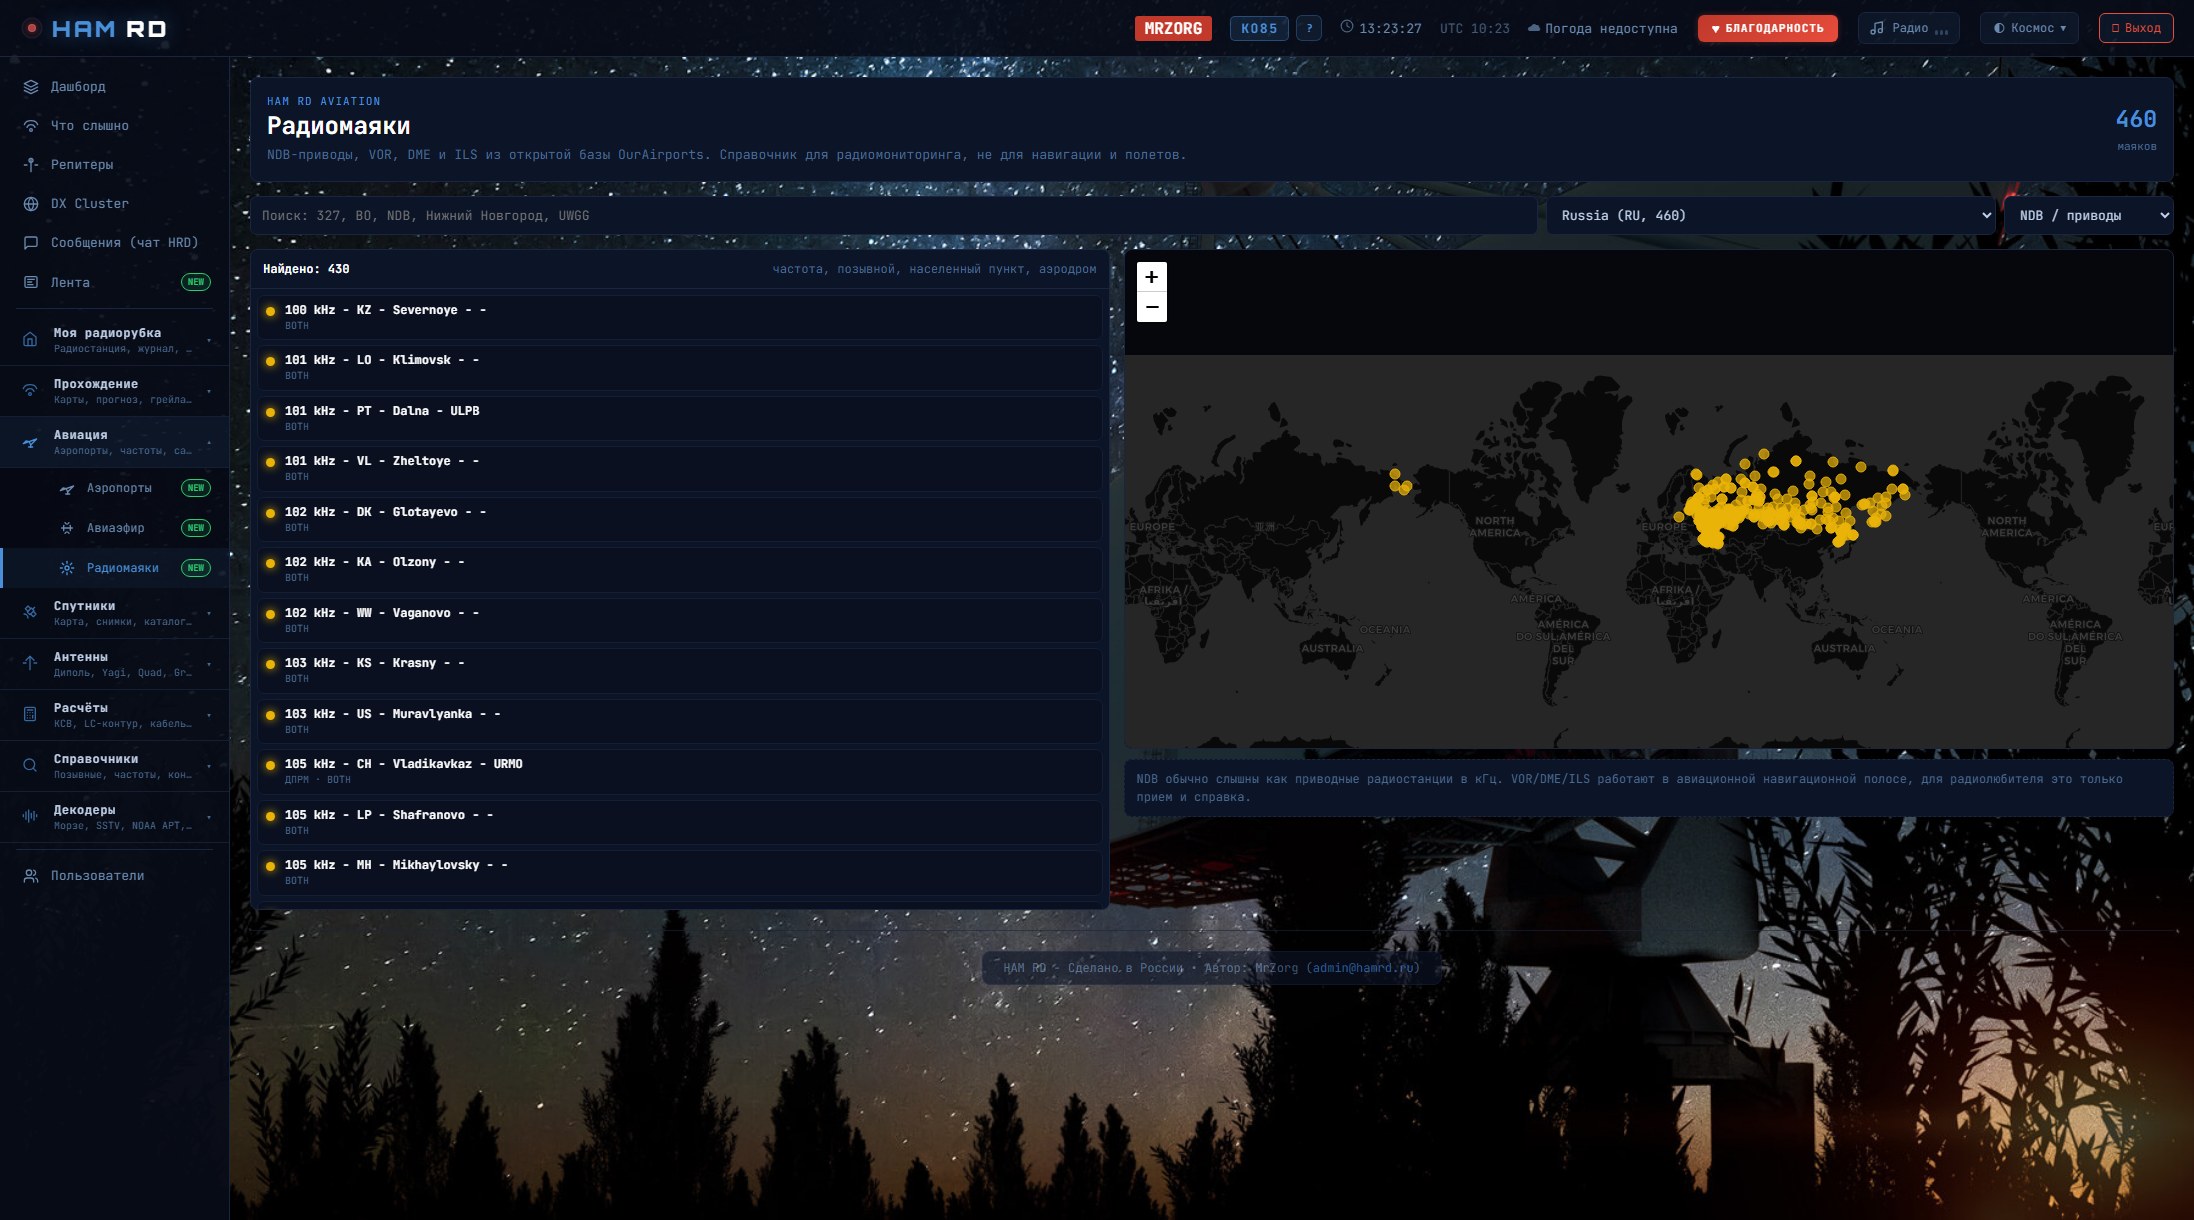The height and width of the screenshot is (1220, 2194).
Task: Open the Космос theme dropdown
Action: 2029,28
